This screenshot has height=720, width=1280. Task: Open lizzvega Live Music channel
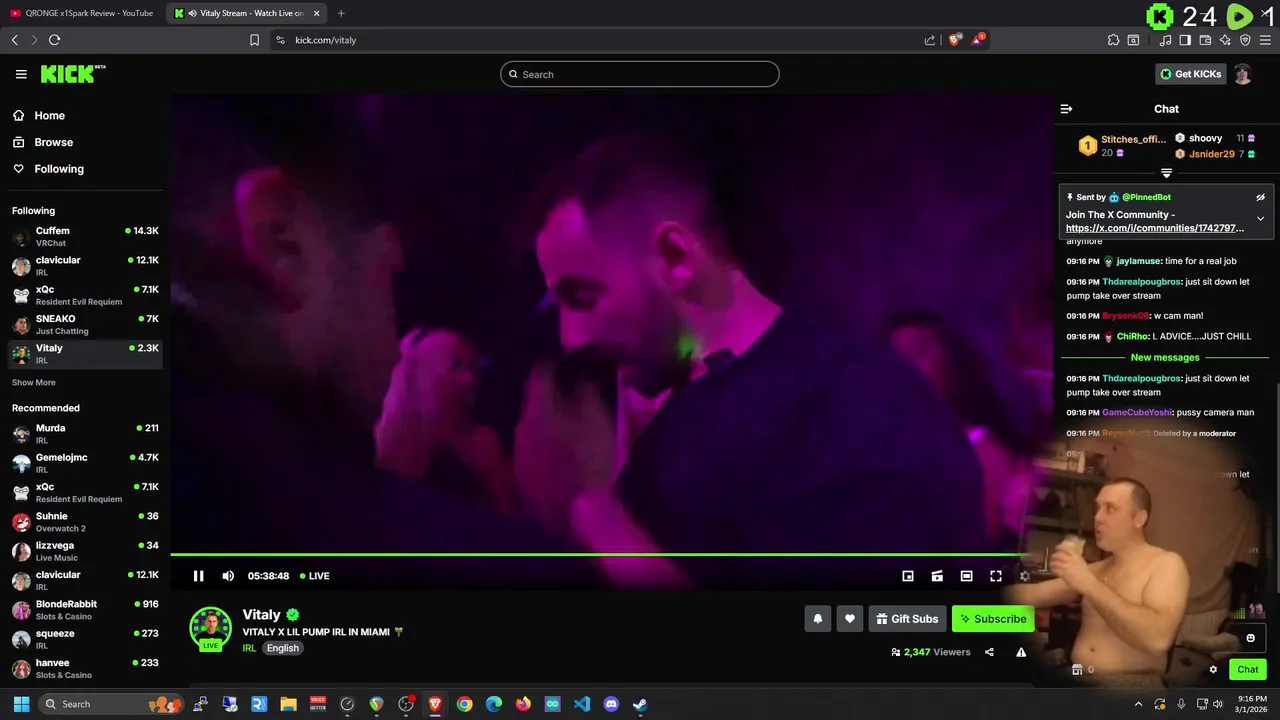[x=85, y=551]
